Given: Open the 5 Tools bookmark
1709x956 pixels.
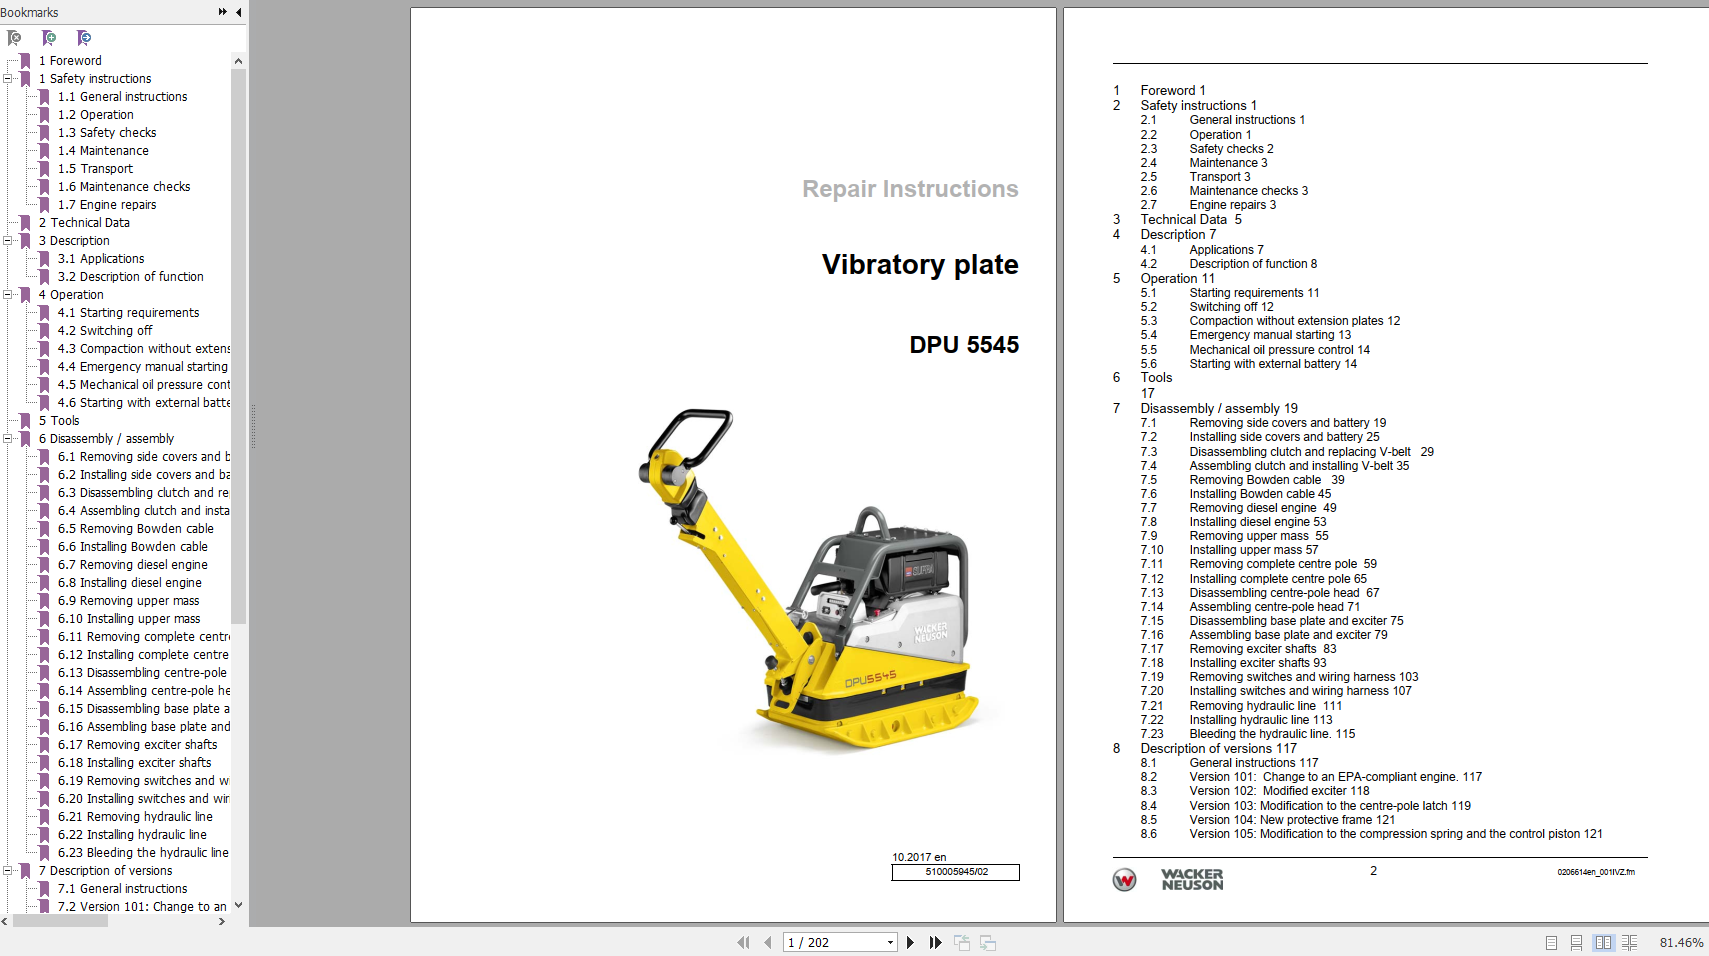Looking at the screenshot, I should pos(59,420).
